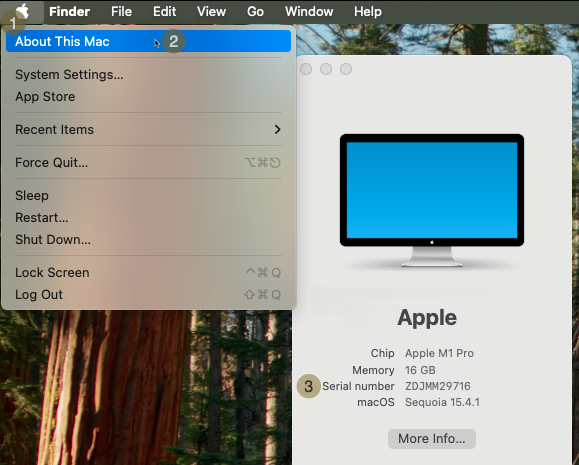Screen dimensions: 579x465
Task: Click Lock Screen menu item
Action: pyautogui.click(x=148, y=273)
